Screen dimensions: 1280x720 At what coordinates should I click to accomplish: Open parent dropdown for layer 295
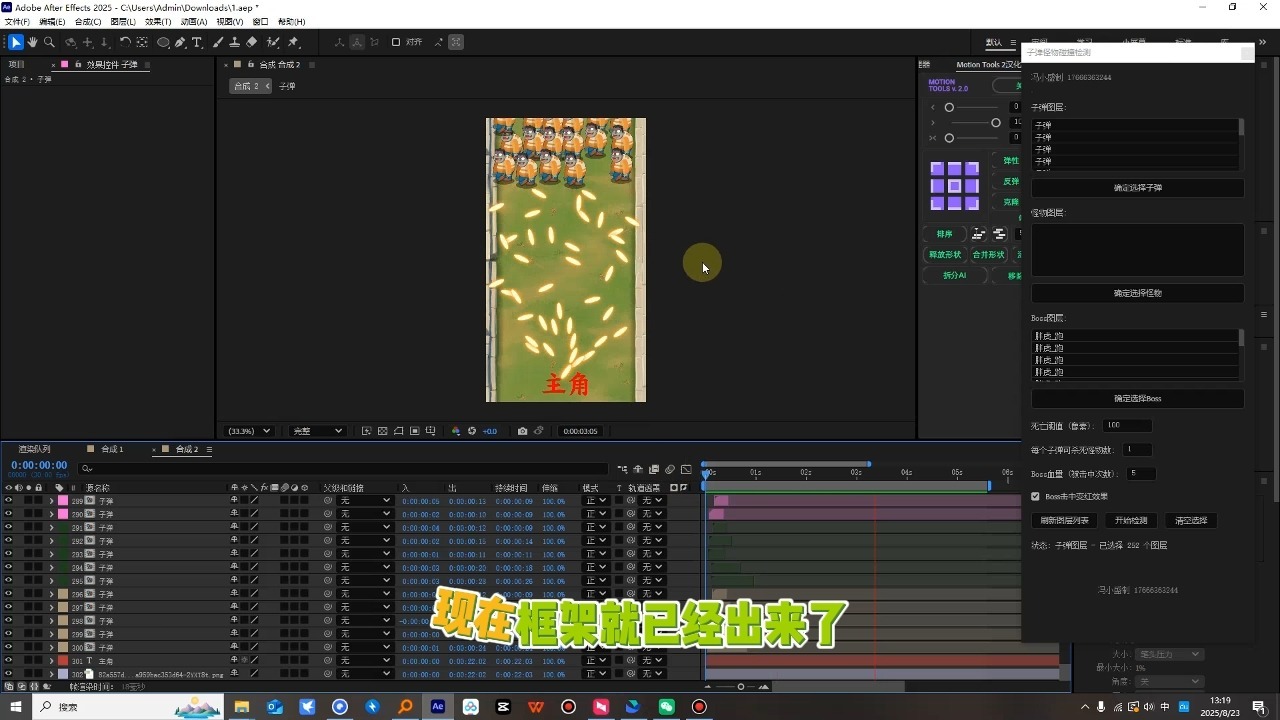click(x=365, y=581)
